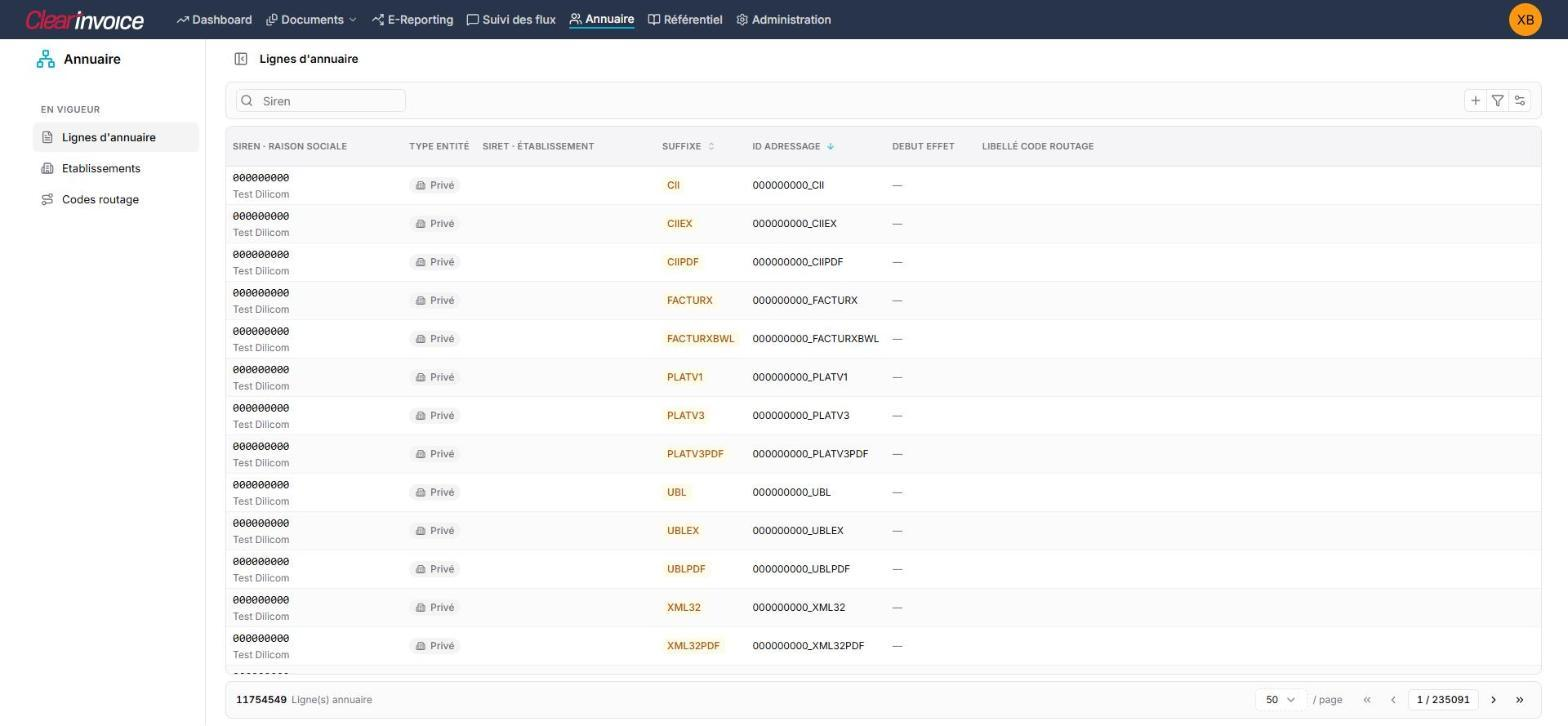
Task: Click address ID 000000000_PLATV3PDF
Action: click(810, 454)
